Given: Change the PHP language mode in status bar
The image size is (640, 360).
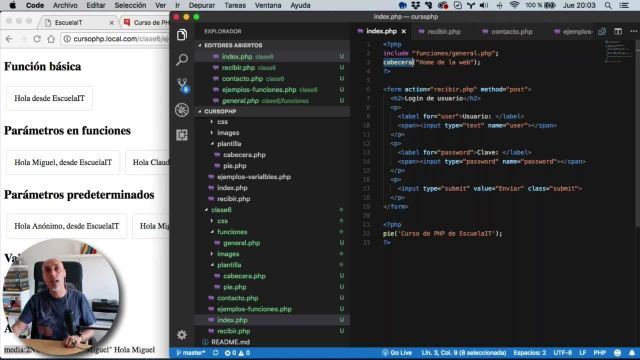Looking at the screenshot, I should point(600,353).
